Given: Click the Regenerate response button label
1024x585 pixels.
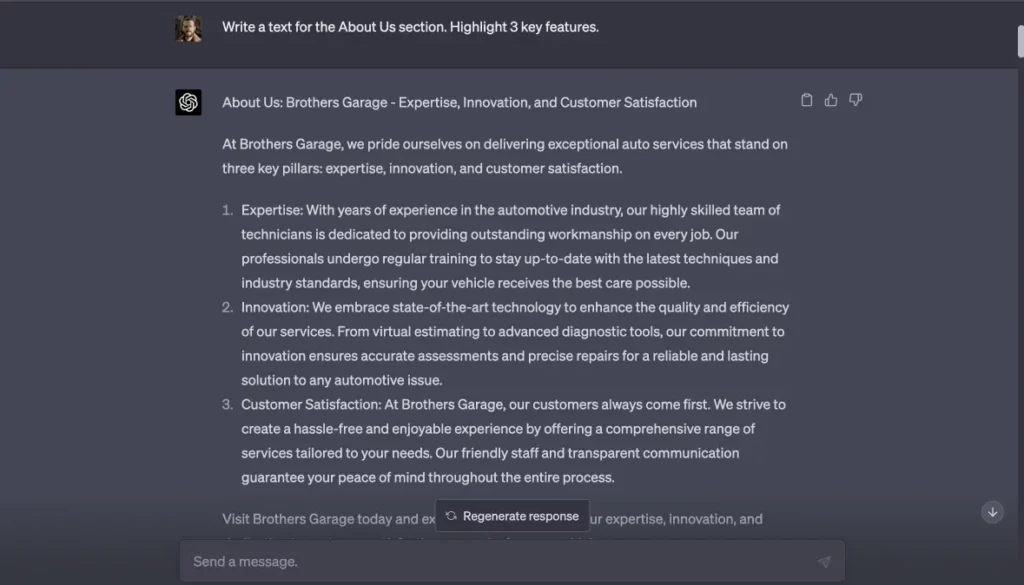Looking at the screenshot, I should tap(520, 516).
